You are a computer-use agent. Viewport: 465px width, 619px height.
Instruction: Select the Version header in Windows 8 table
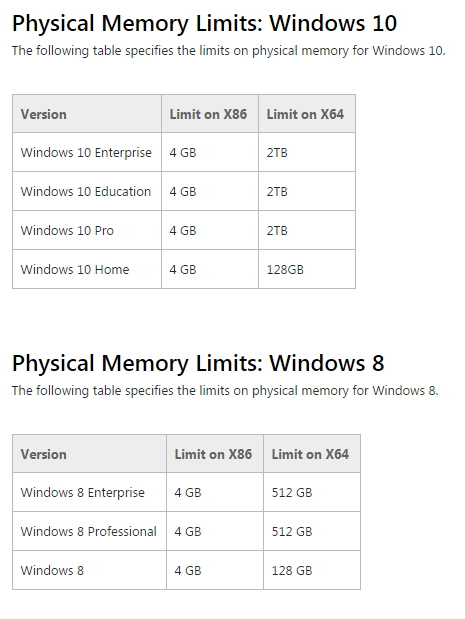click(x=89, y=454)
